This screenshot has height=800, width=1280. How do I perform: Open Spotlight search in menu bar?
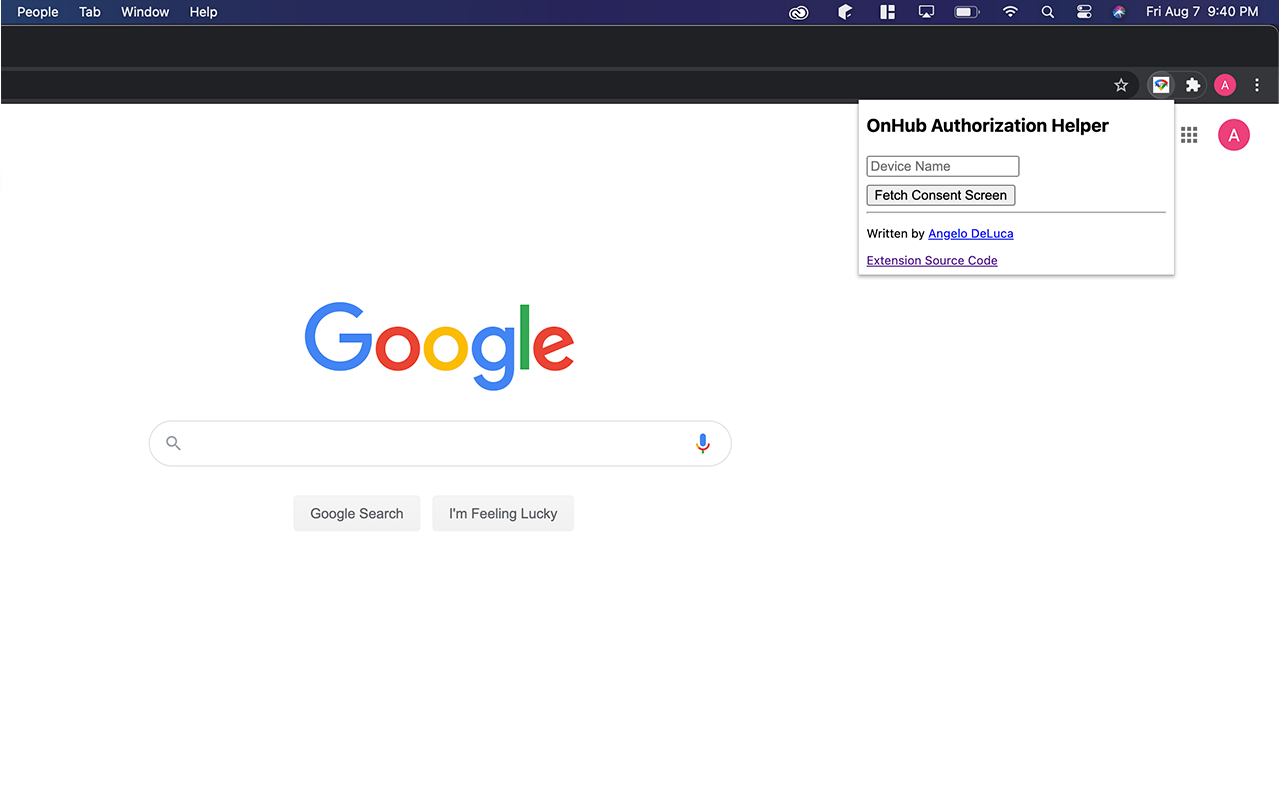pyautogui.click(x=1048, y=12)
